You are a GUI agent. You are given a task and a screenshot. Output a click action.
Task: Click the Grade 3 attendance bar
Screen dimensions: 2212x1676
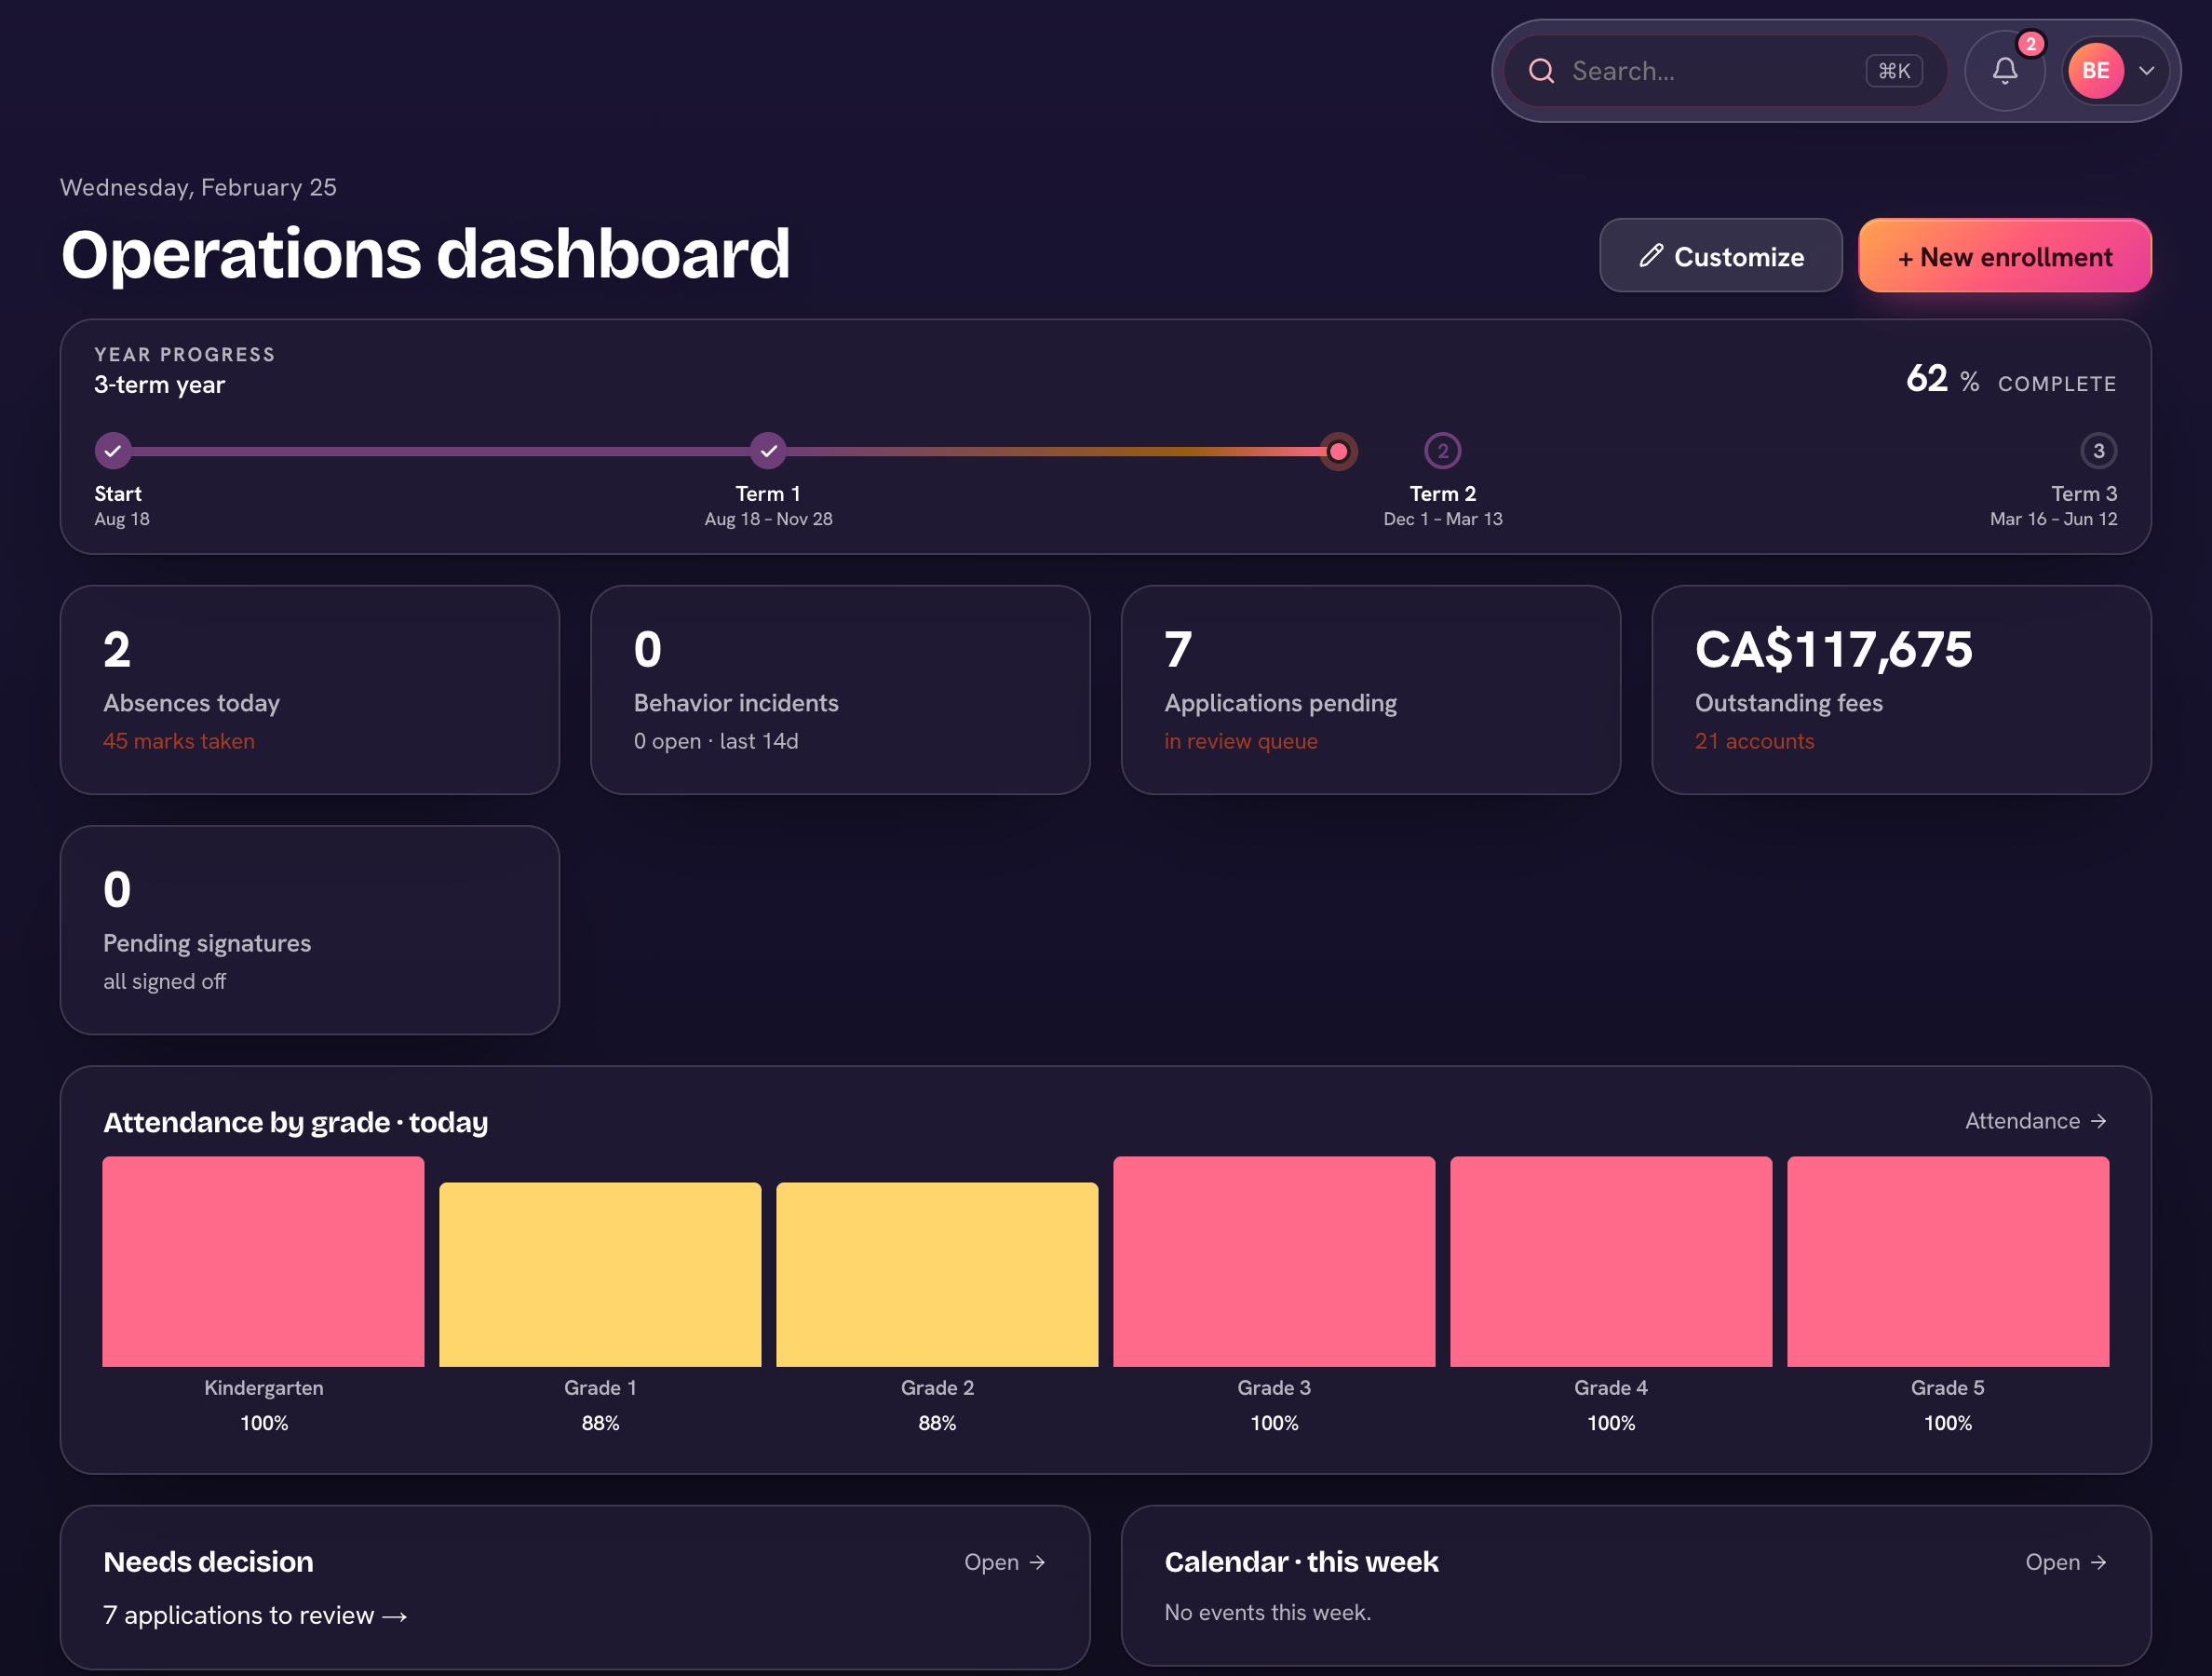pos(1274,1261)
